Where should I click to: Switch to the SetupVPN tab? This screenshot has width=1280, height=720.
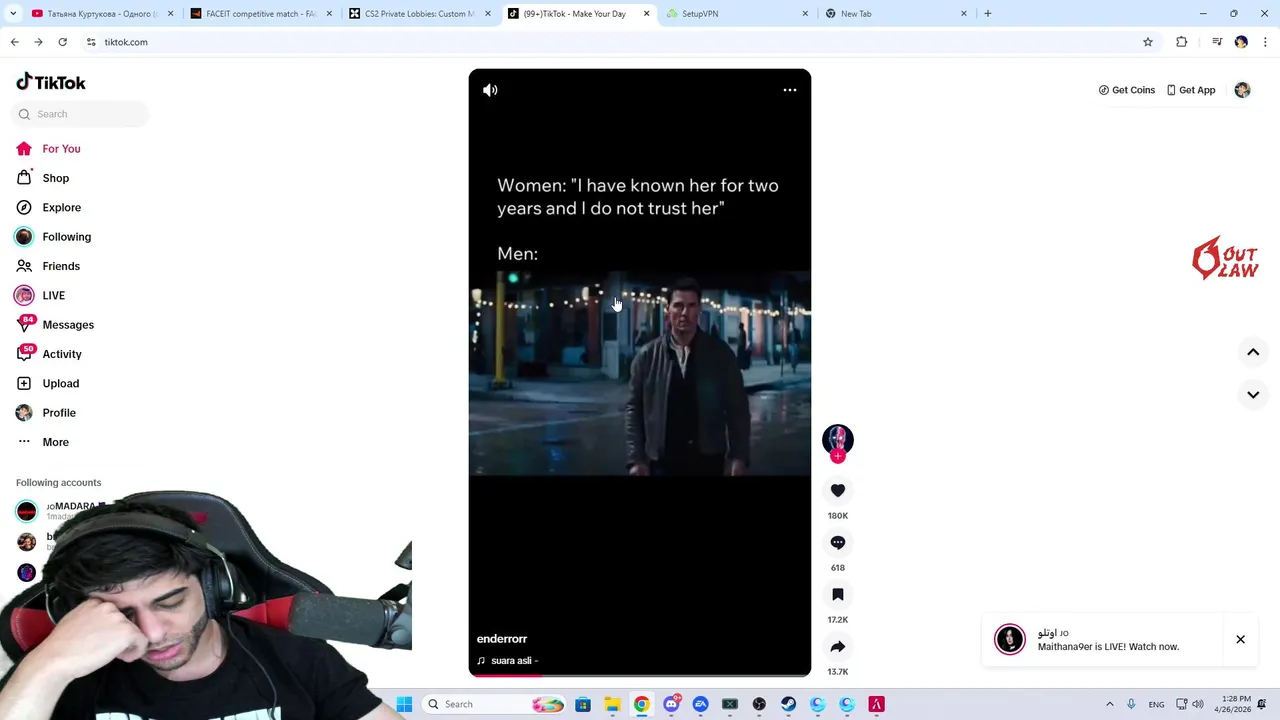coord(738,14)
